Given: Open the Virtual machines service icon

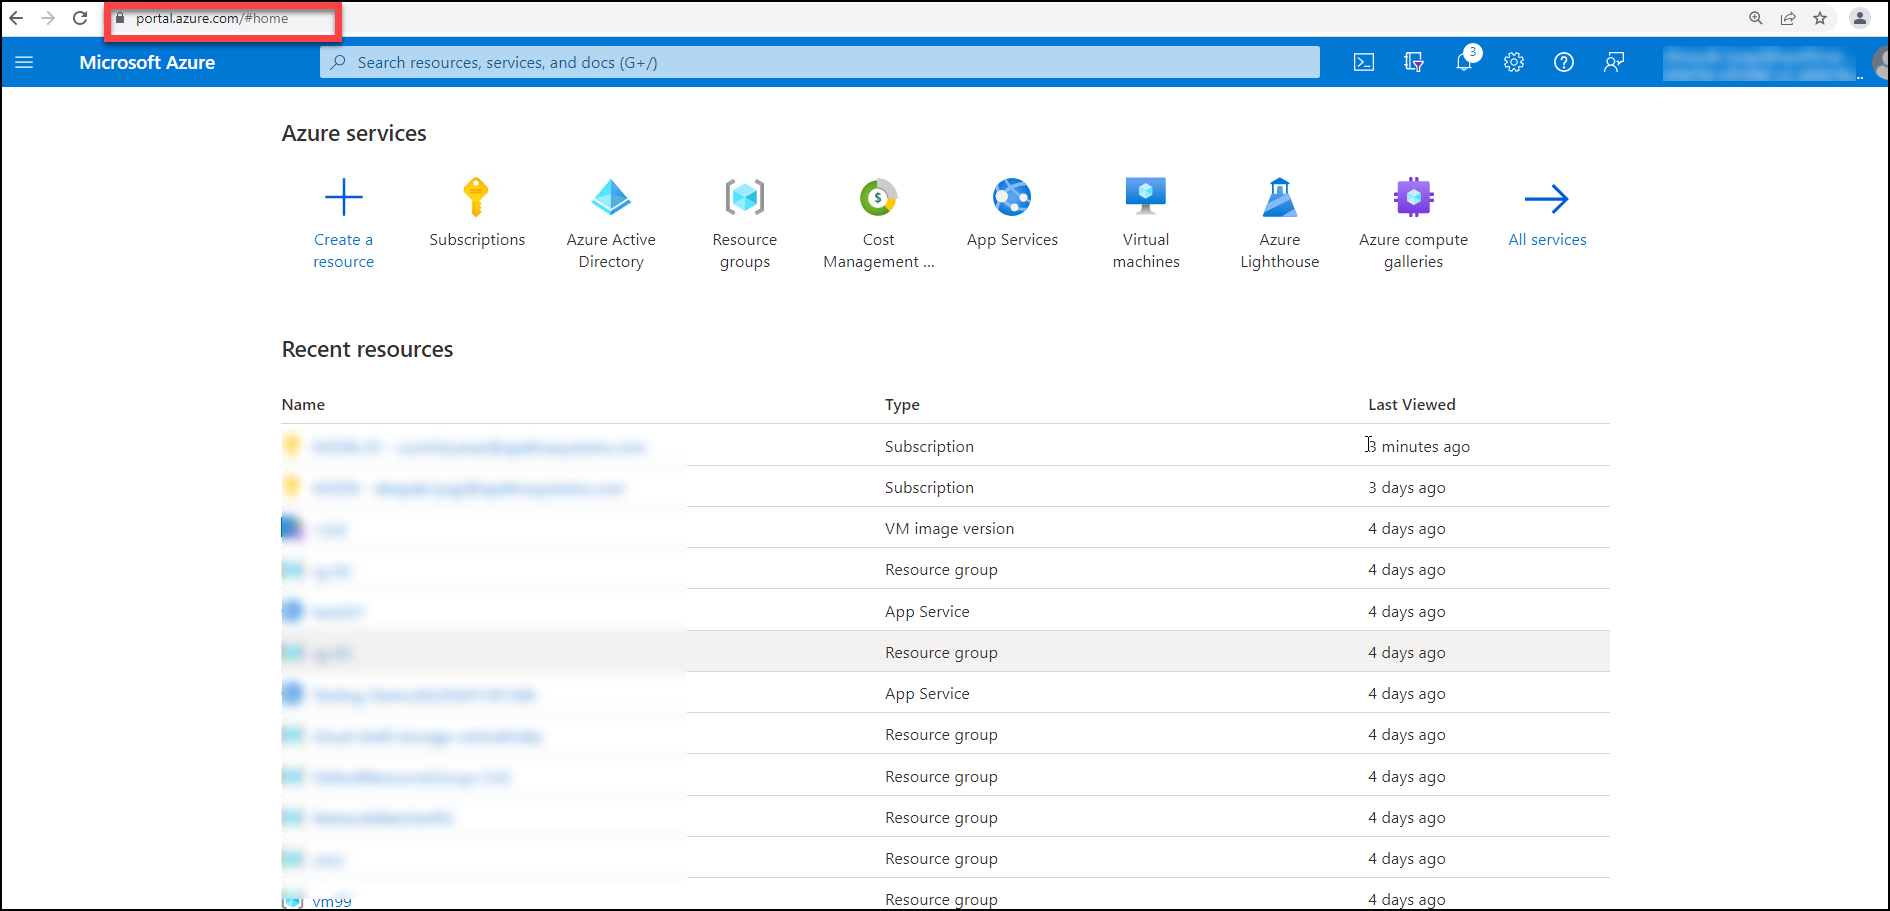Looking at the screenshot, I should (1146, 197).
